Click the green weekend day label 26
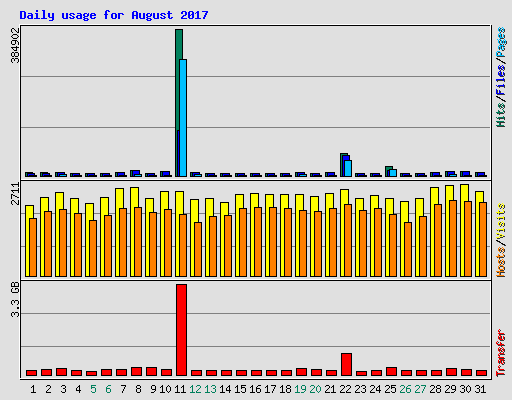This screenshot has width=512, height=400. [x=405, y=389]
